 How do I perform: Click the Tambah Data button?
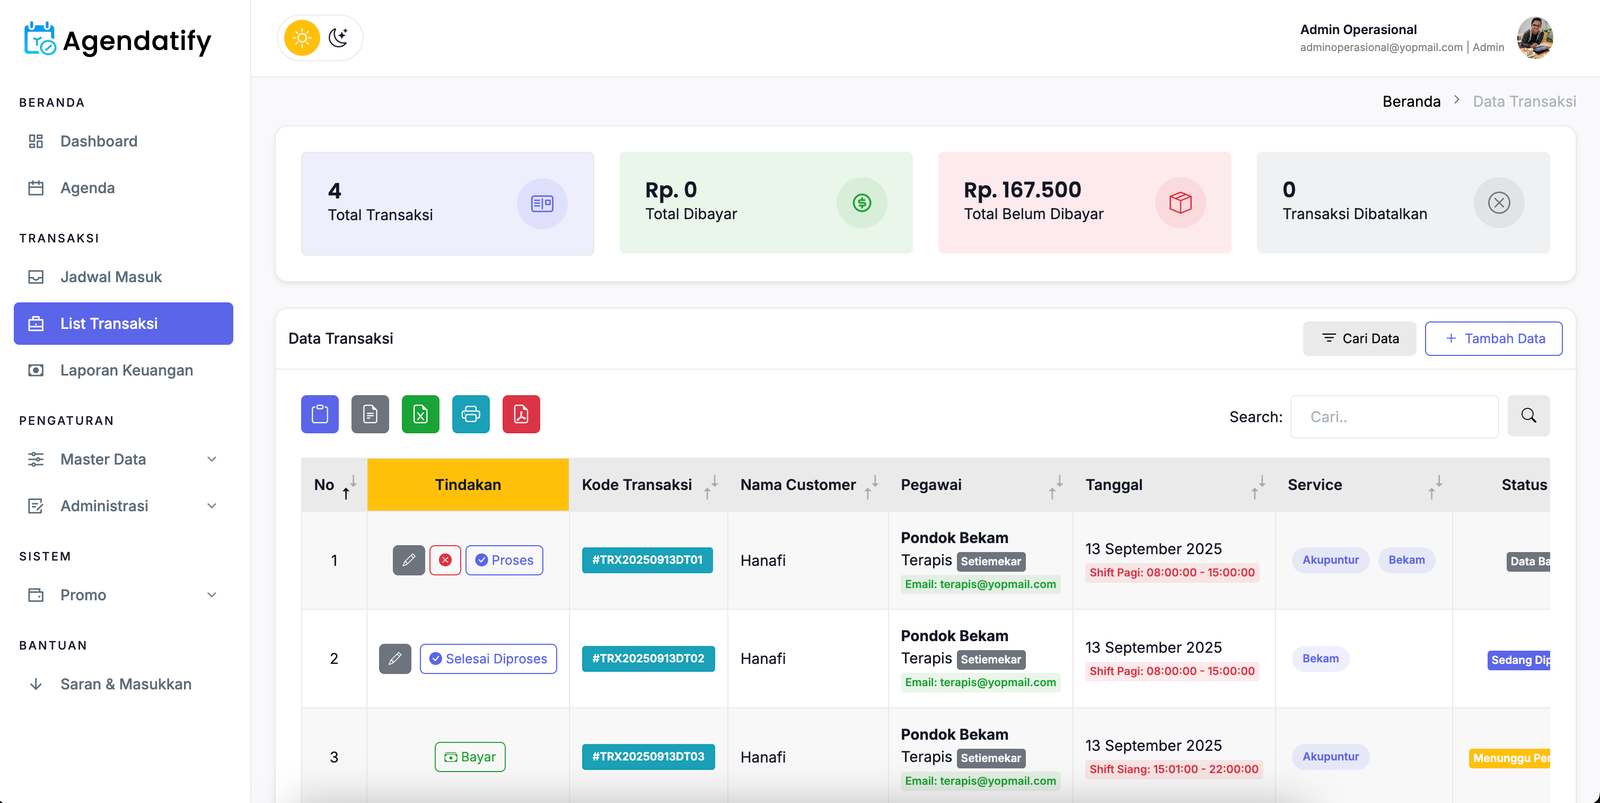click(1493, 339)
